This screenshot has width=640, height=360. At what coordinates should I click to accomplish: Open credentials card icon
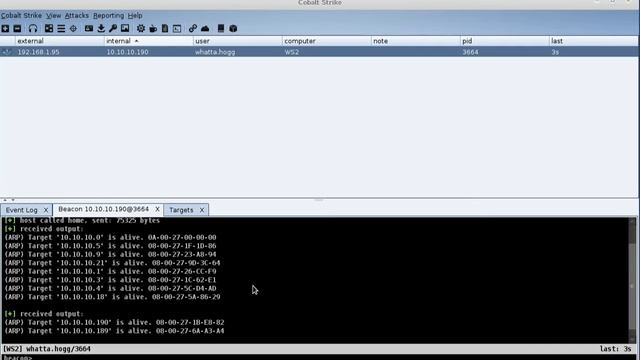coord(89,29)
